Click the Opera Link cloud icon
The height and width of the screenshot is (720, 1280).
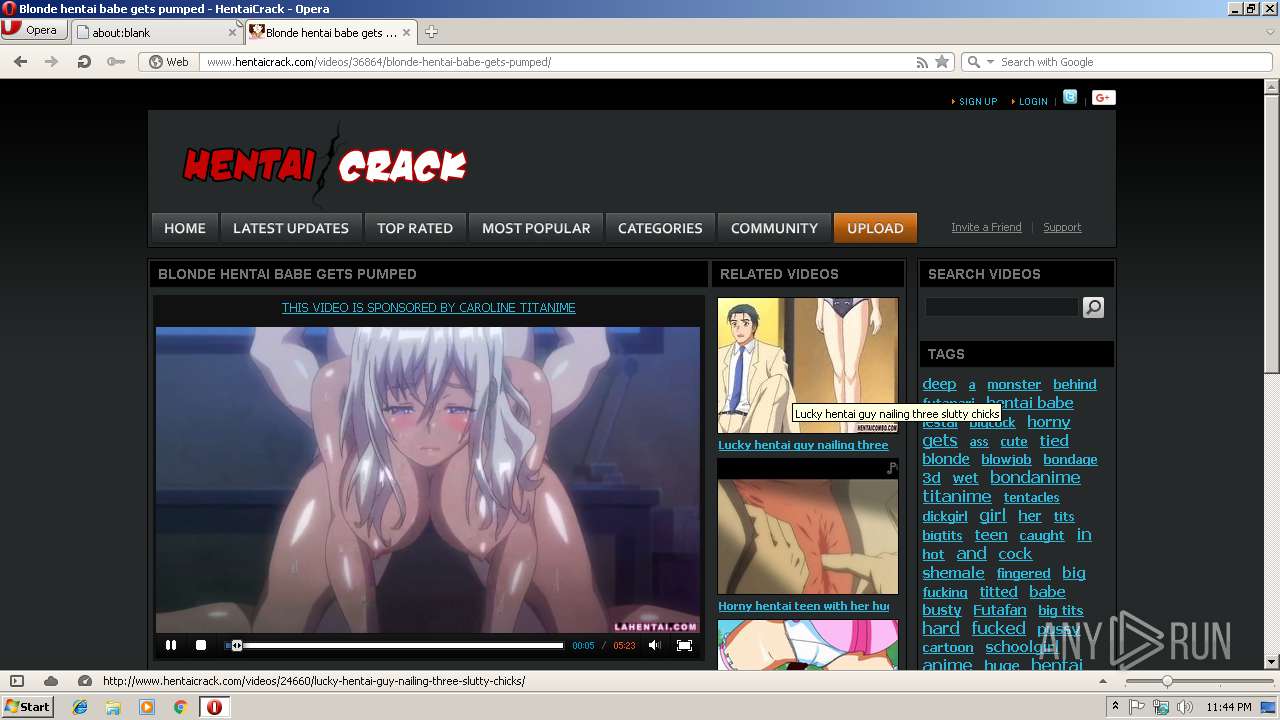[51, 681]
